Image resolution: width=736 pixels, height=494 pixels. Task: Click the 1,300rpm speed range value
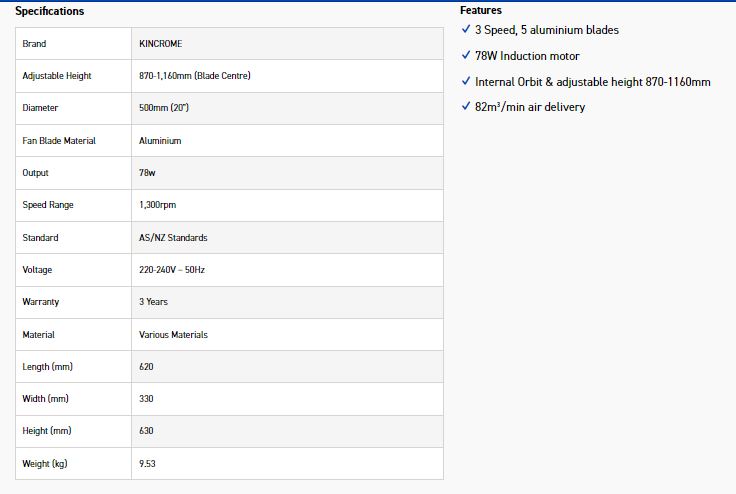pos(159,205)
